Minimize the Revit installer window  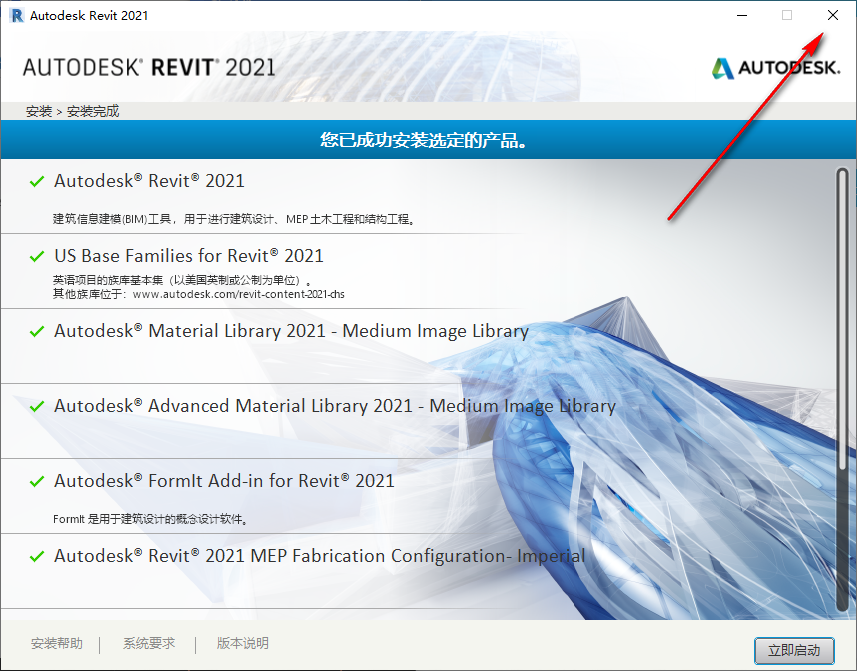coord(741,15)
